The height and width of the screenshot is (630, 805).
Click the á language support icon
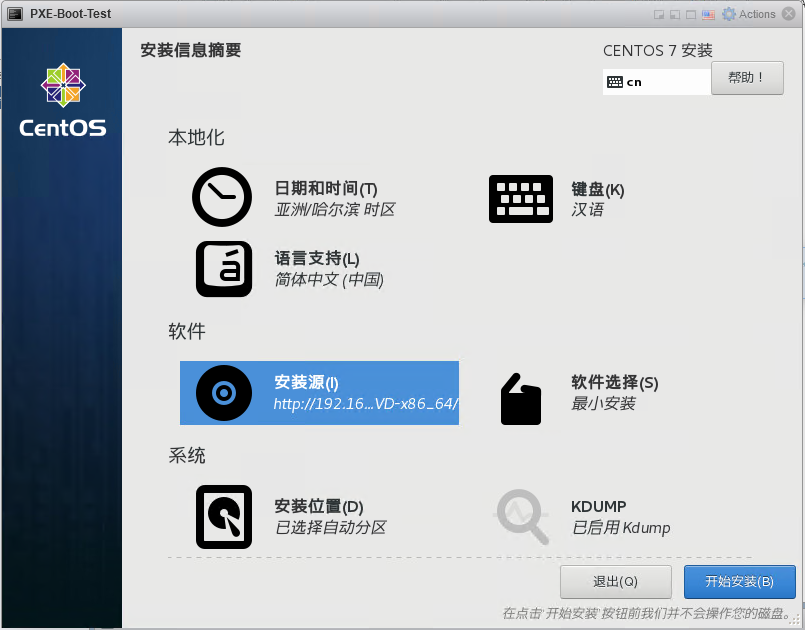(224, 269)
